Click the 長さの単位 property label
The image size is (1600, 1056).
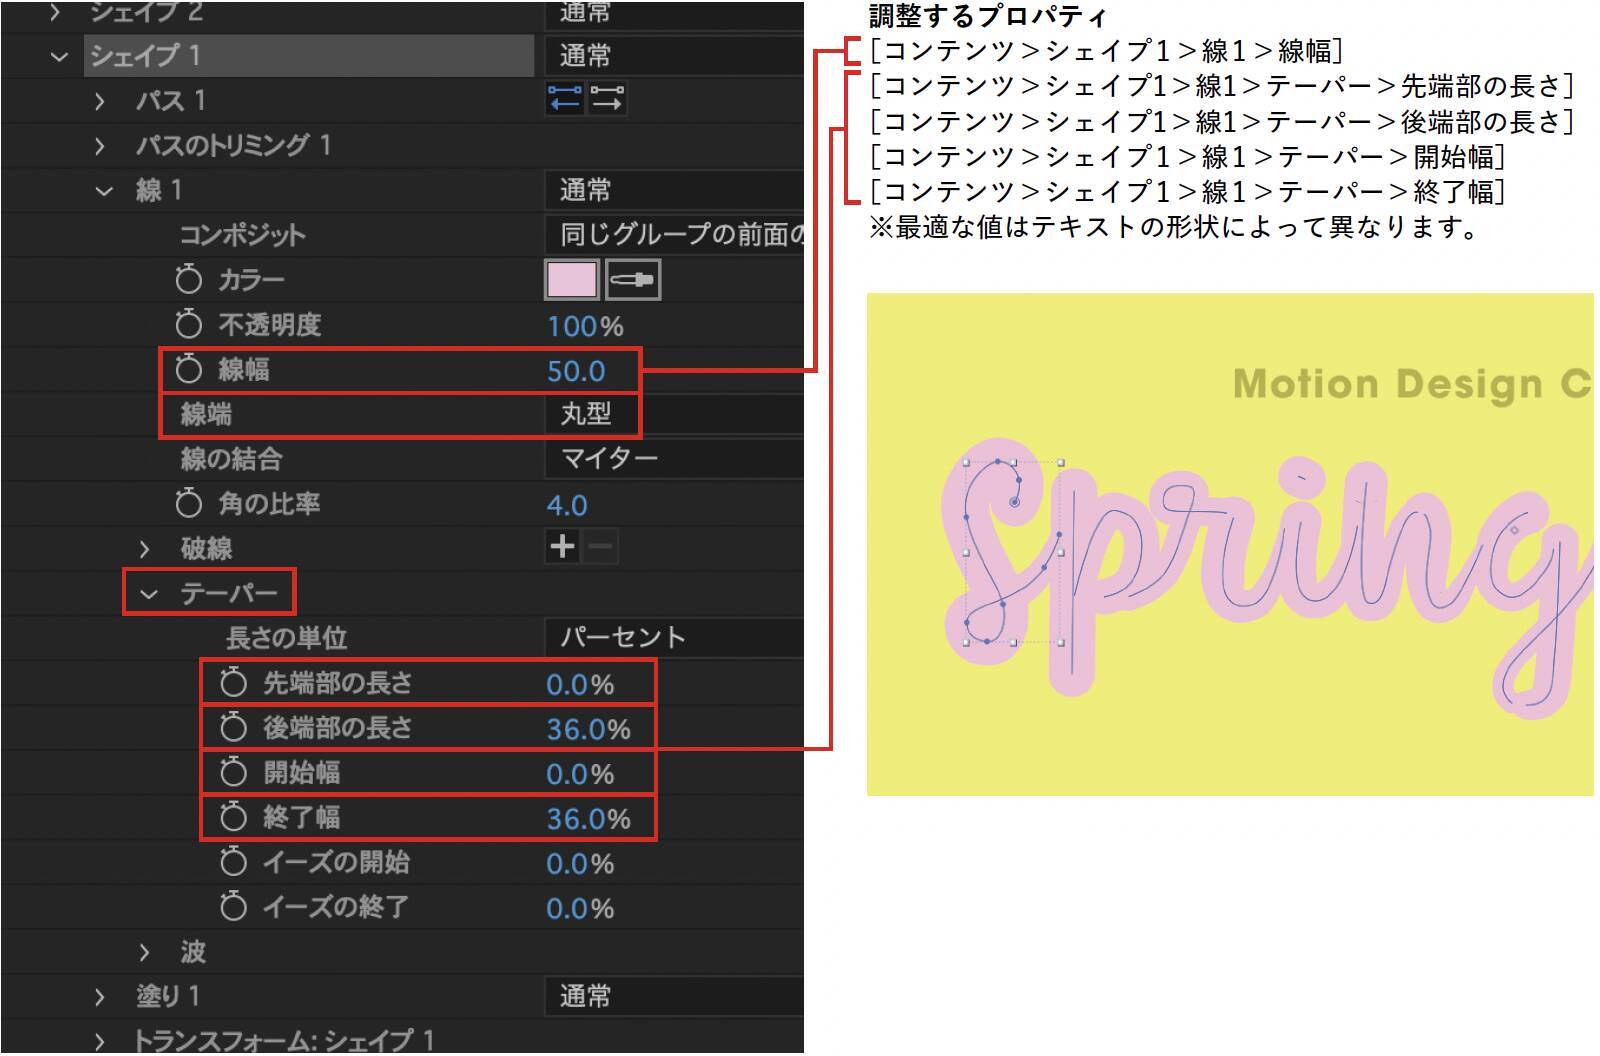point(286,638)
